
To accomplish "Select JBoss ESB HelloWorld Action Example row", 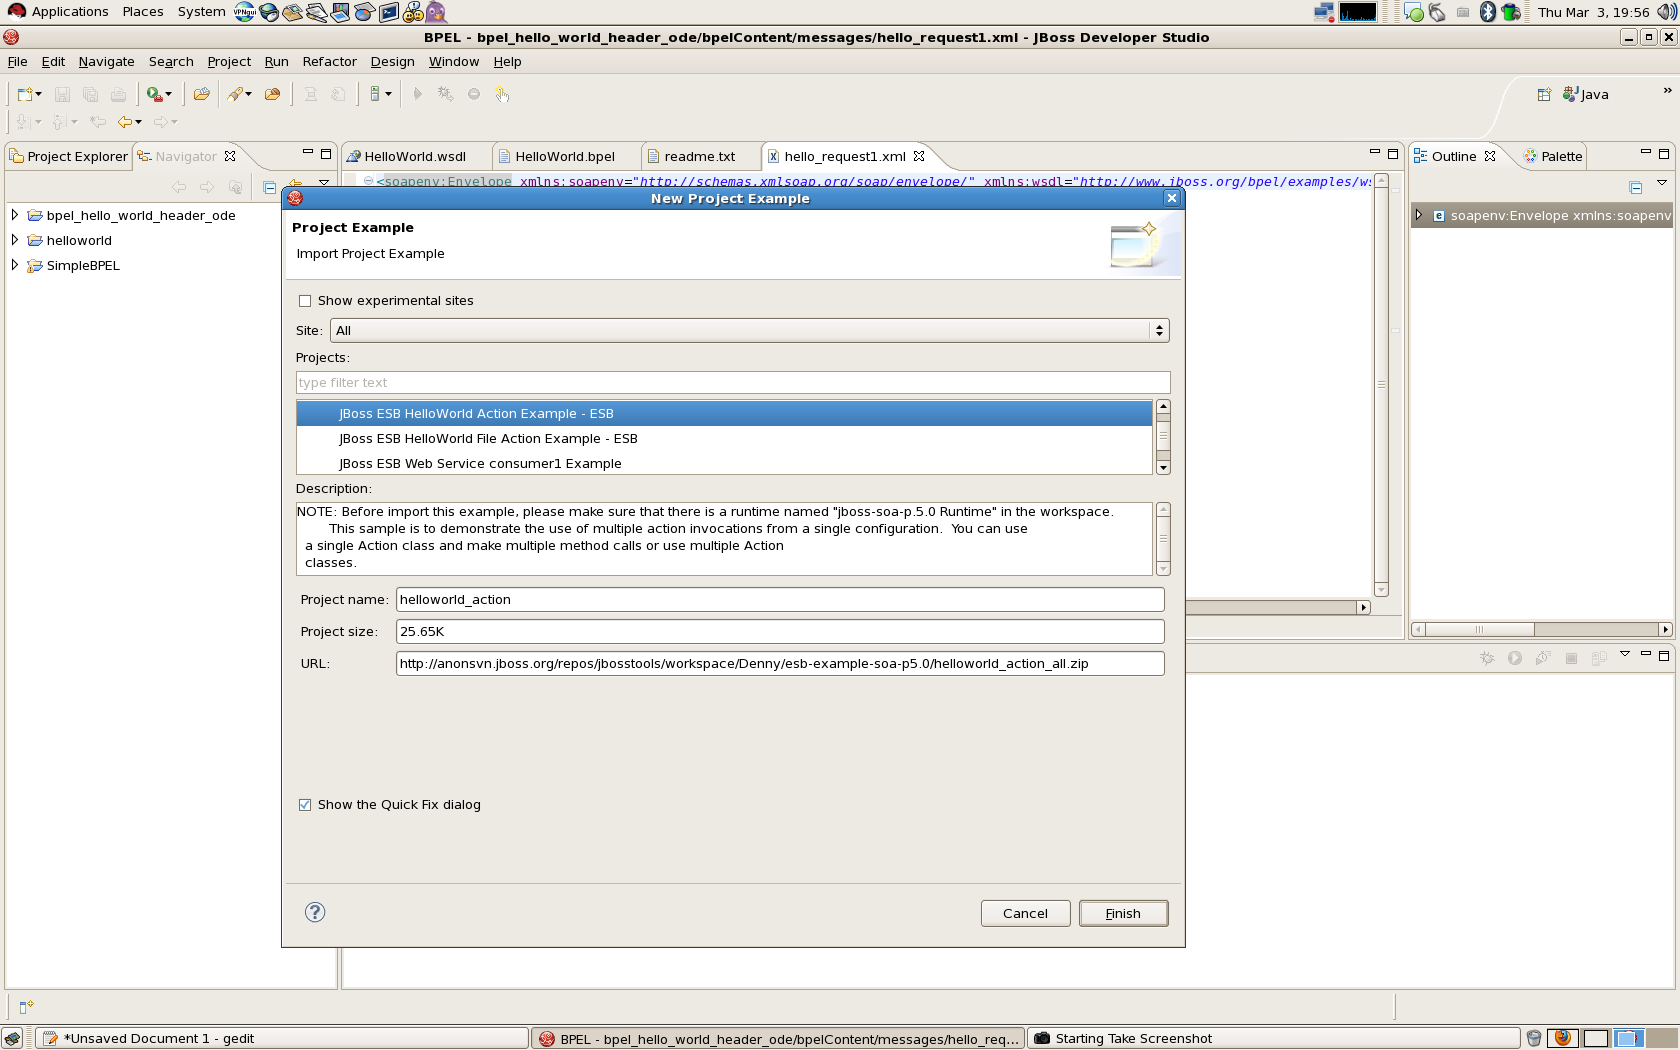I will (724, 414).
